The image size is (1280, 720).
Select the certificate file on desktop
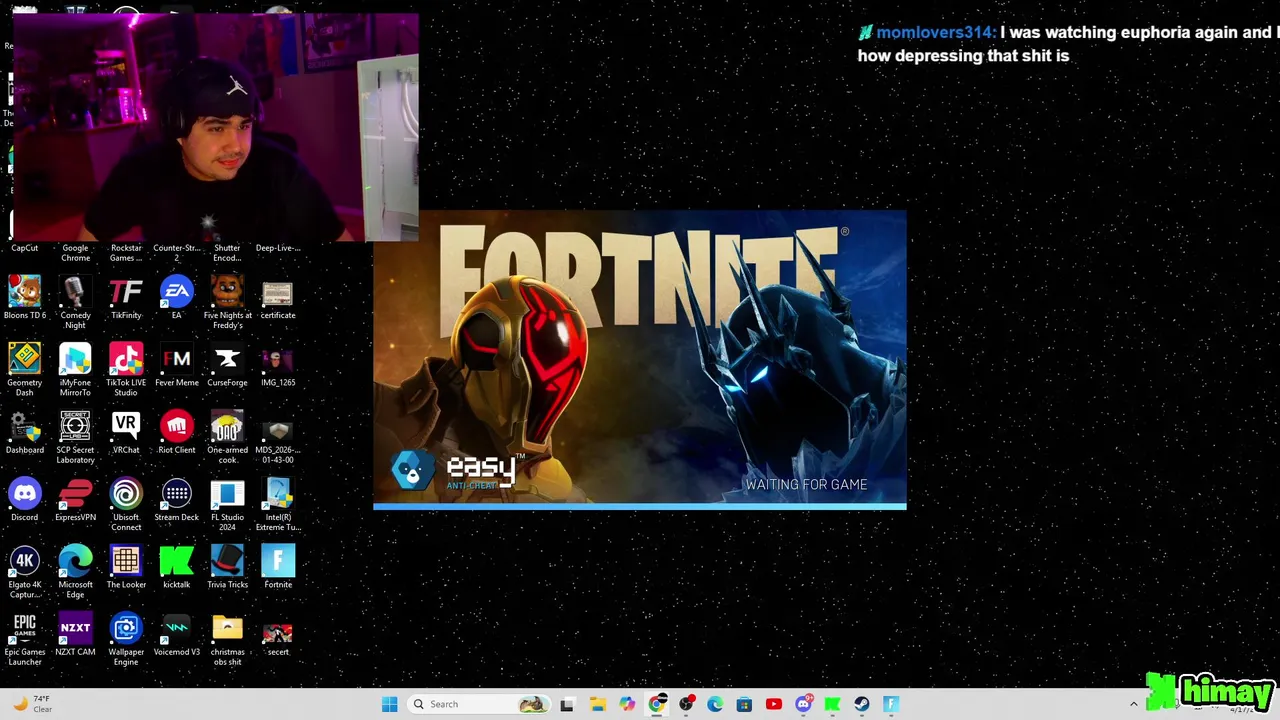pyautogui.click(x=278, y=298)
